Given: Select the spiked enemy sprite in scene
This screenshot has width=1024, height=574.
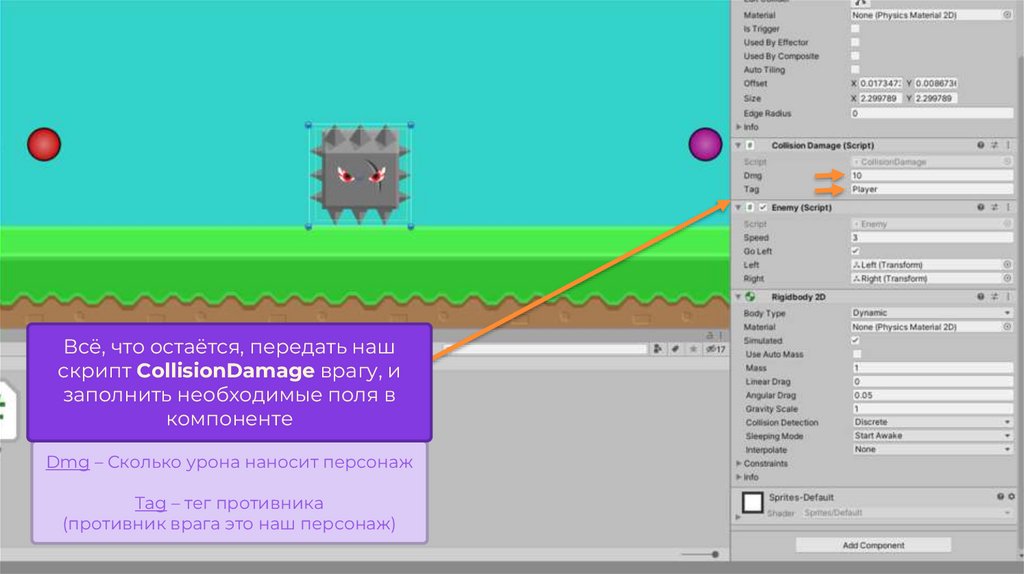Looking at the screenshot, I should (x=360, y=175).
